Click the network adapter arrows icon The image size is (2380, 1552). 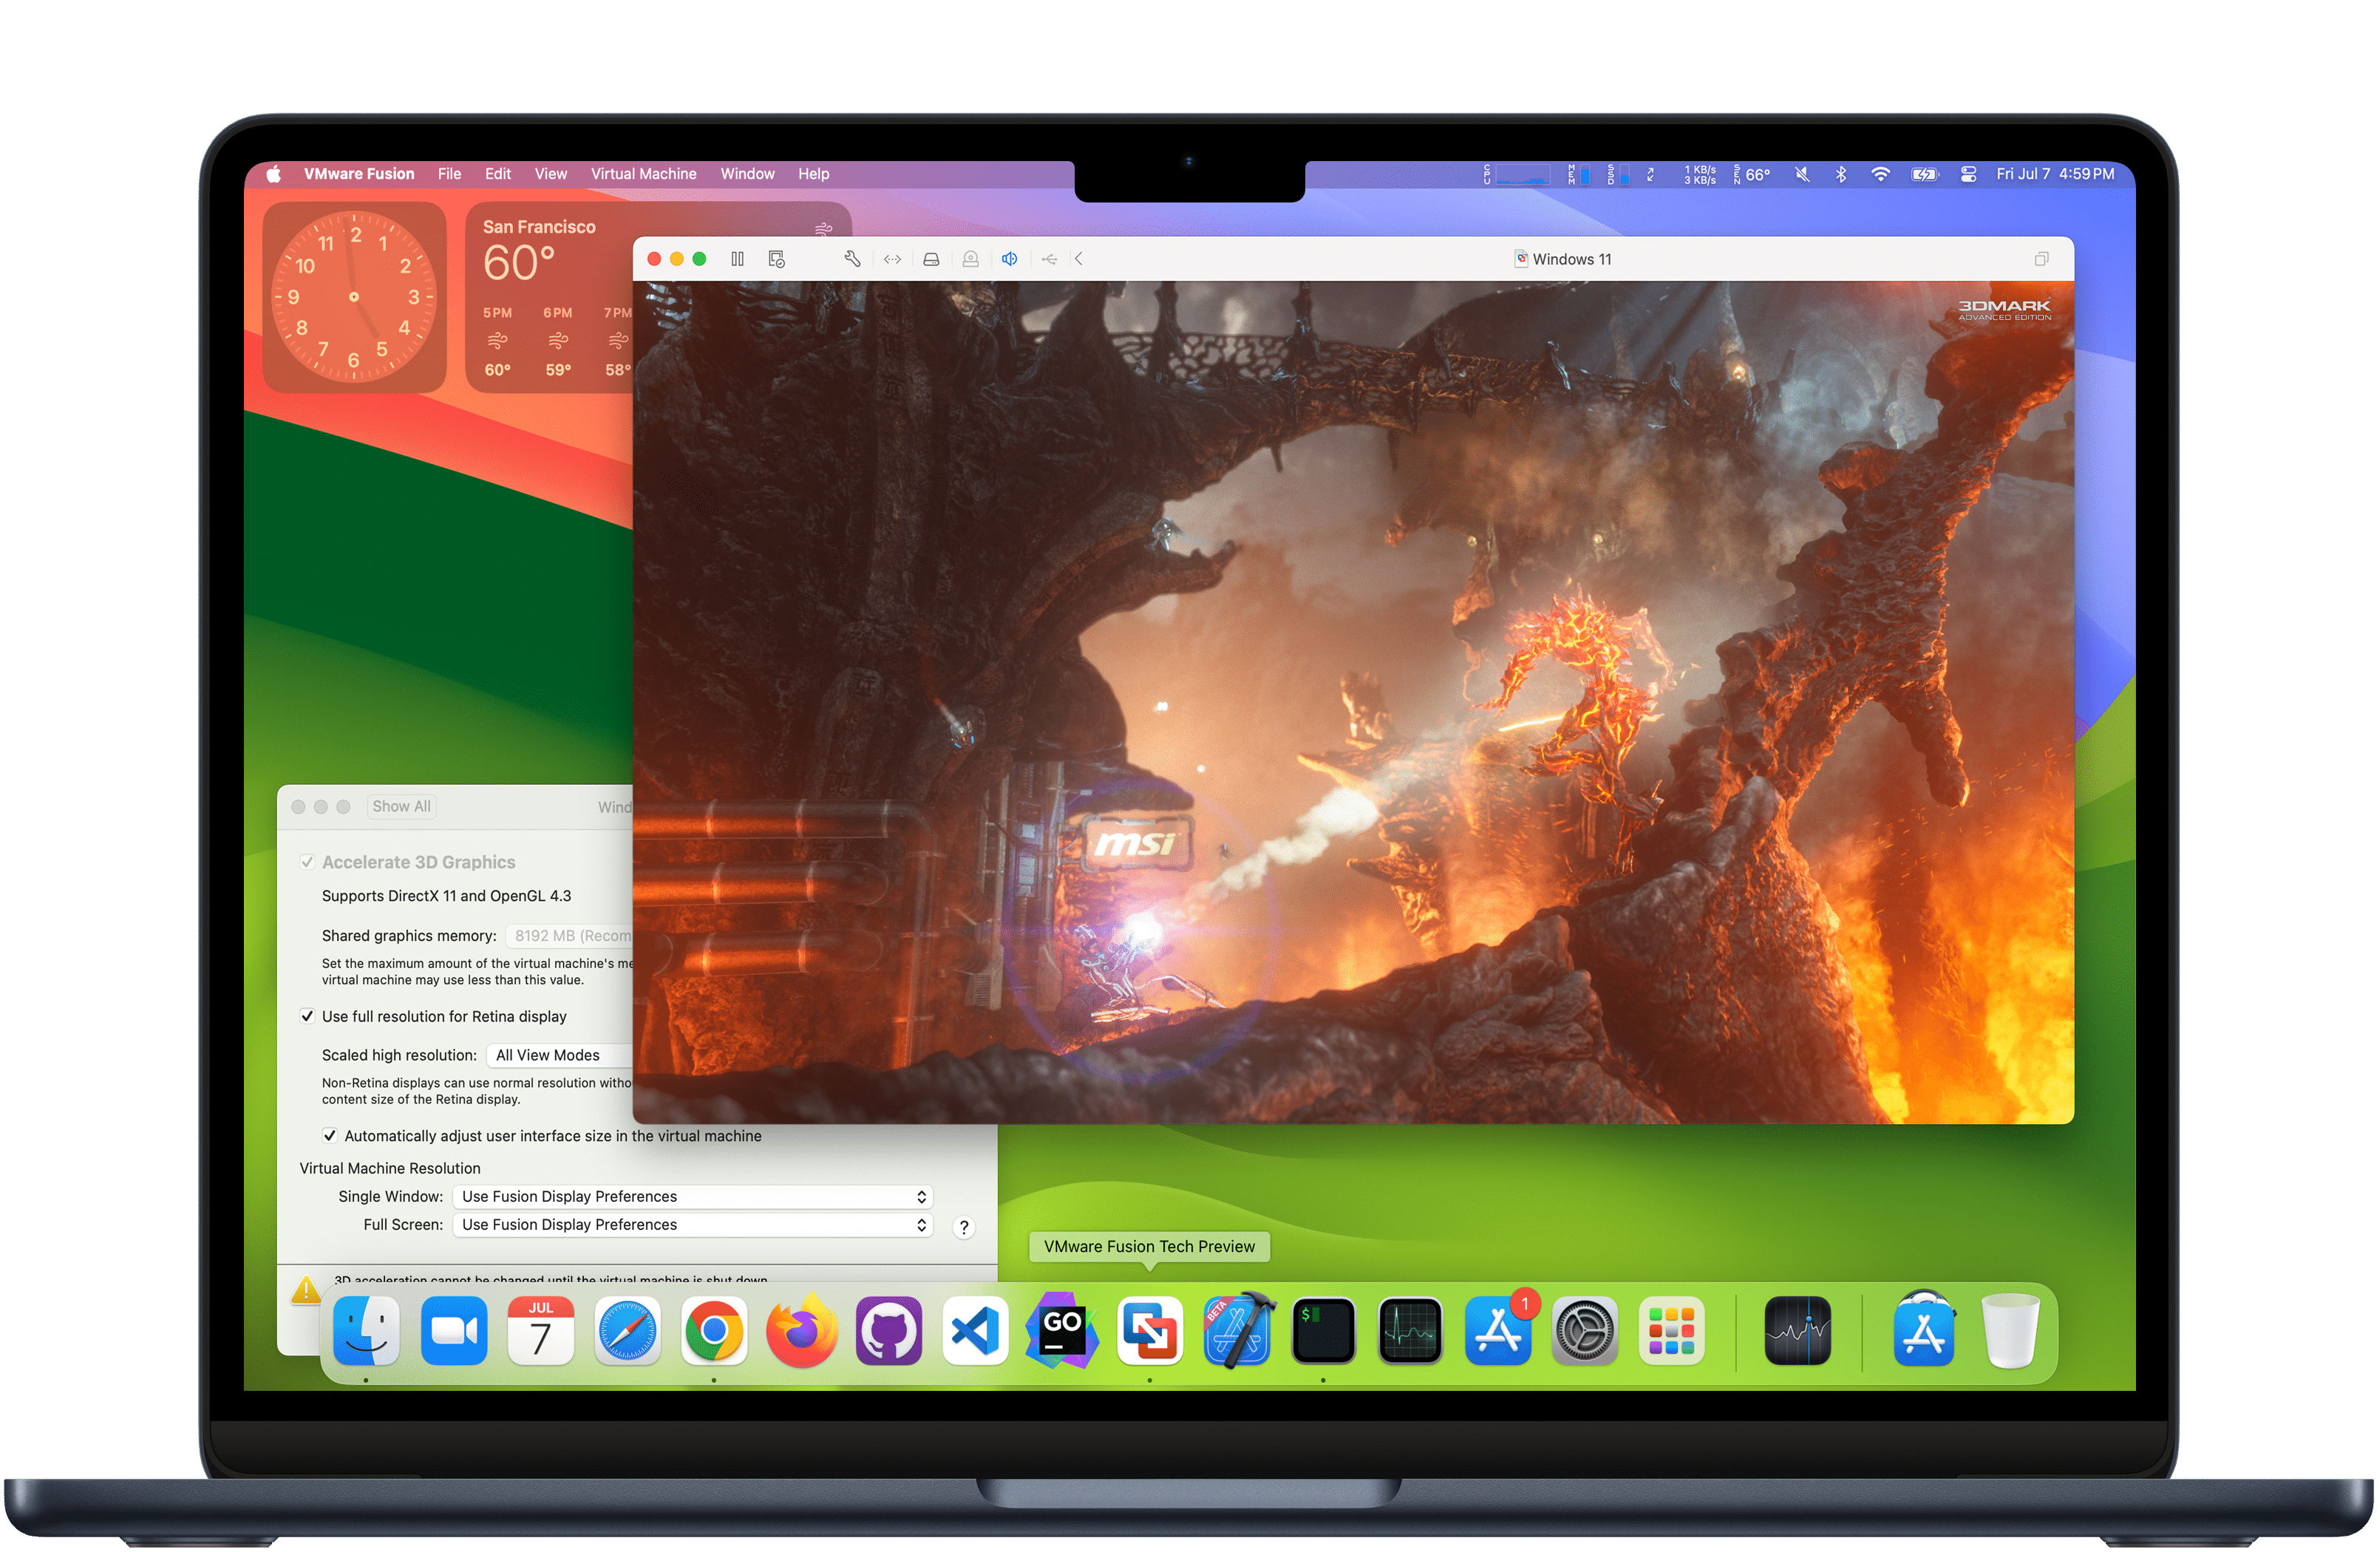point(892,259)
